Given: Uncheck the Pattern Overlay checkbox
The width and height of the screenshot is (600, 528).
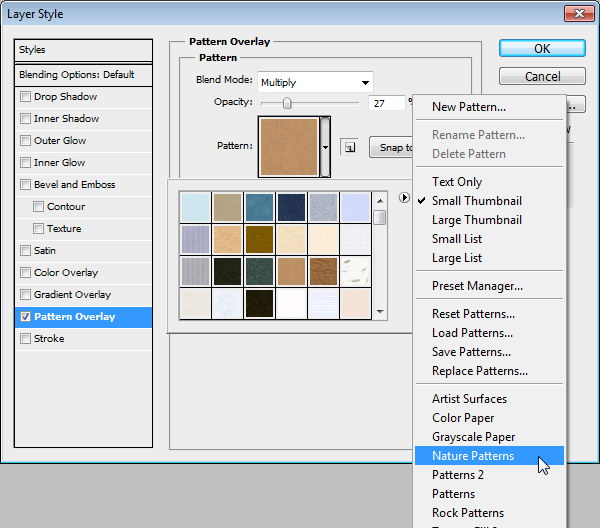Looking at the screenshot, I should click(x=26, y=317).
